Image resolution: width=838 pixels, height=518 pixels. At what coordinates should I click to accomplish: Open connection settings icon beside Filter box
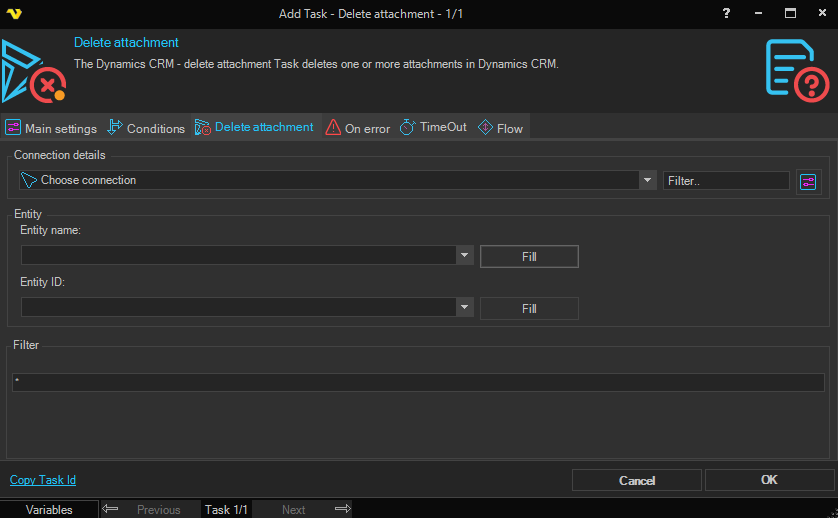click(808, 181)
